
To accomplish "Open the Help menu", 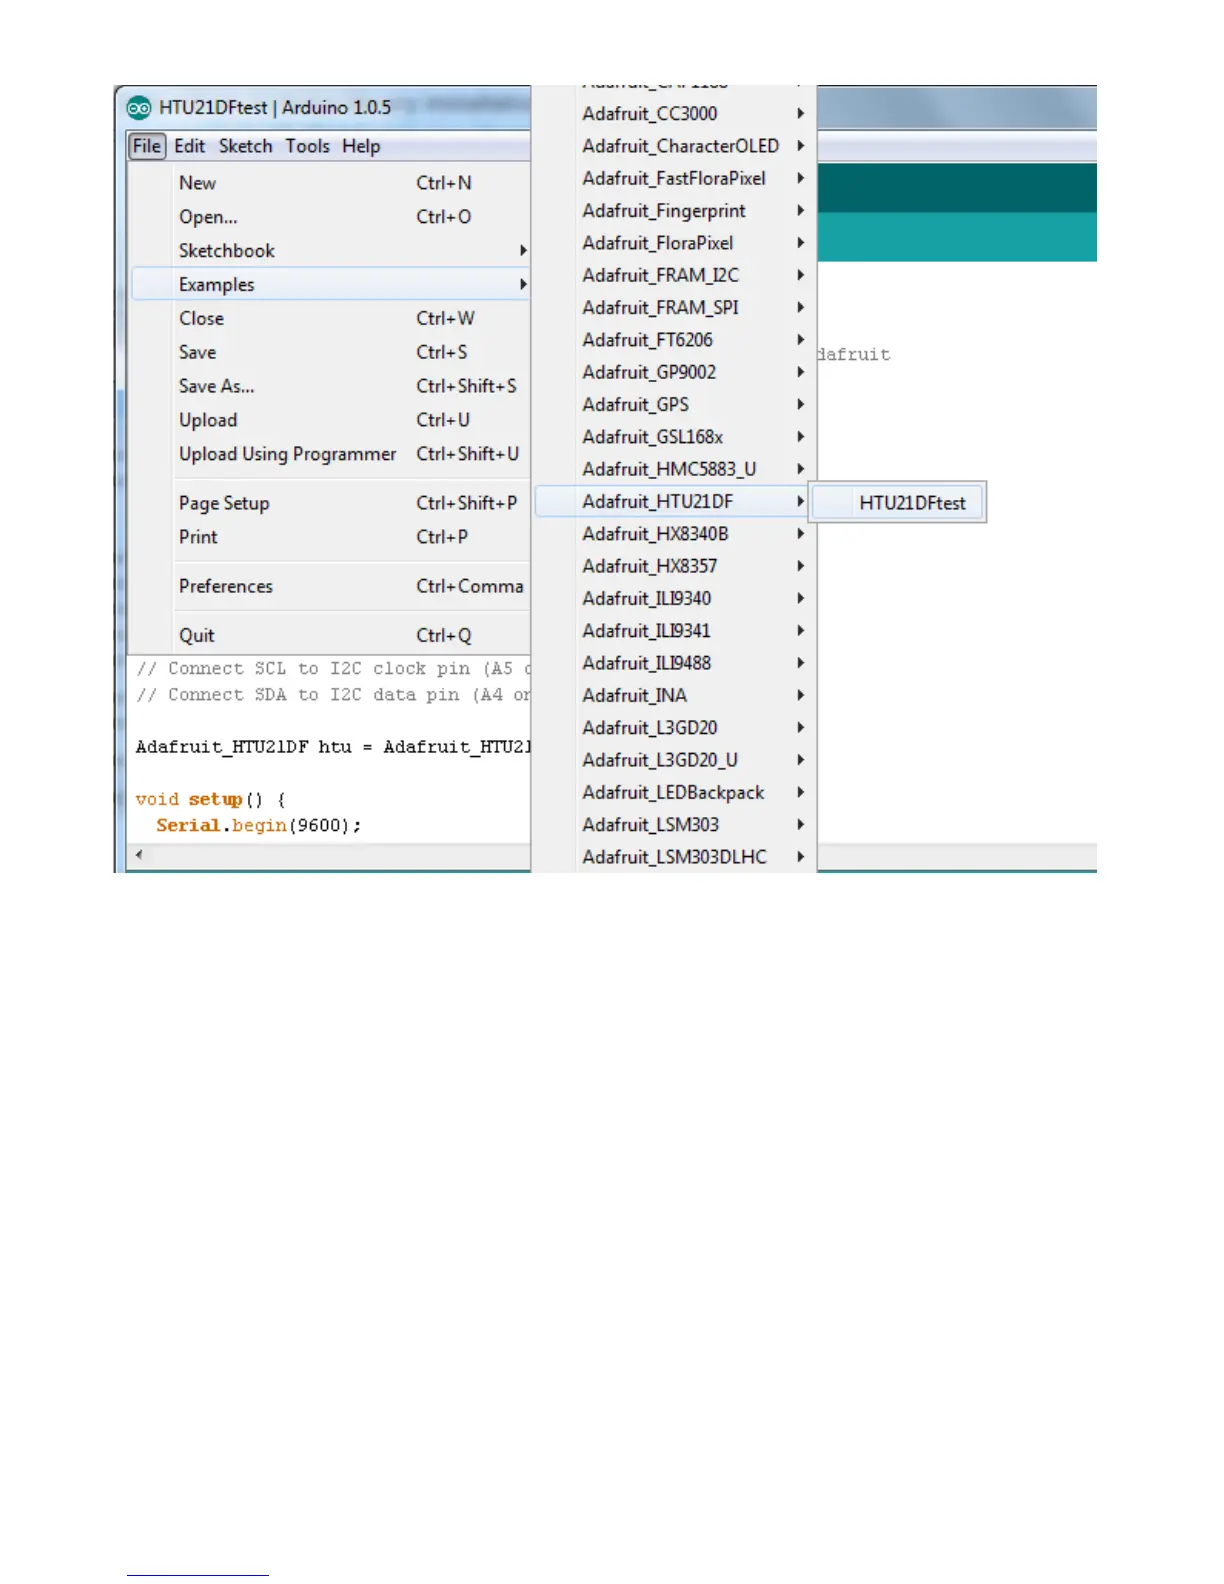I will (x=361, y=146).
